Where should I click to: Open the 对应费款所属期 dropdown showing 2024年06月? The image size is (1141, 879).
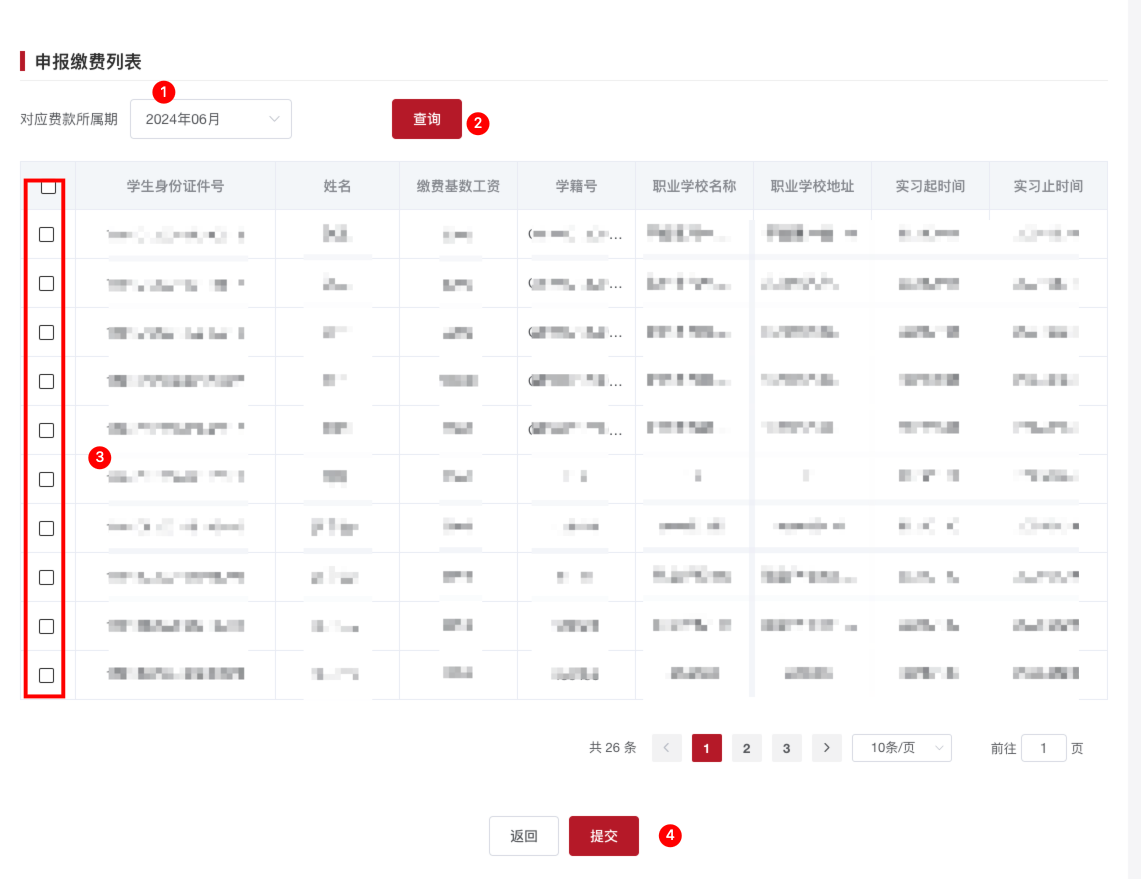[210, 119]
